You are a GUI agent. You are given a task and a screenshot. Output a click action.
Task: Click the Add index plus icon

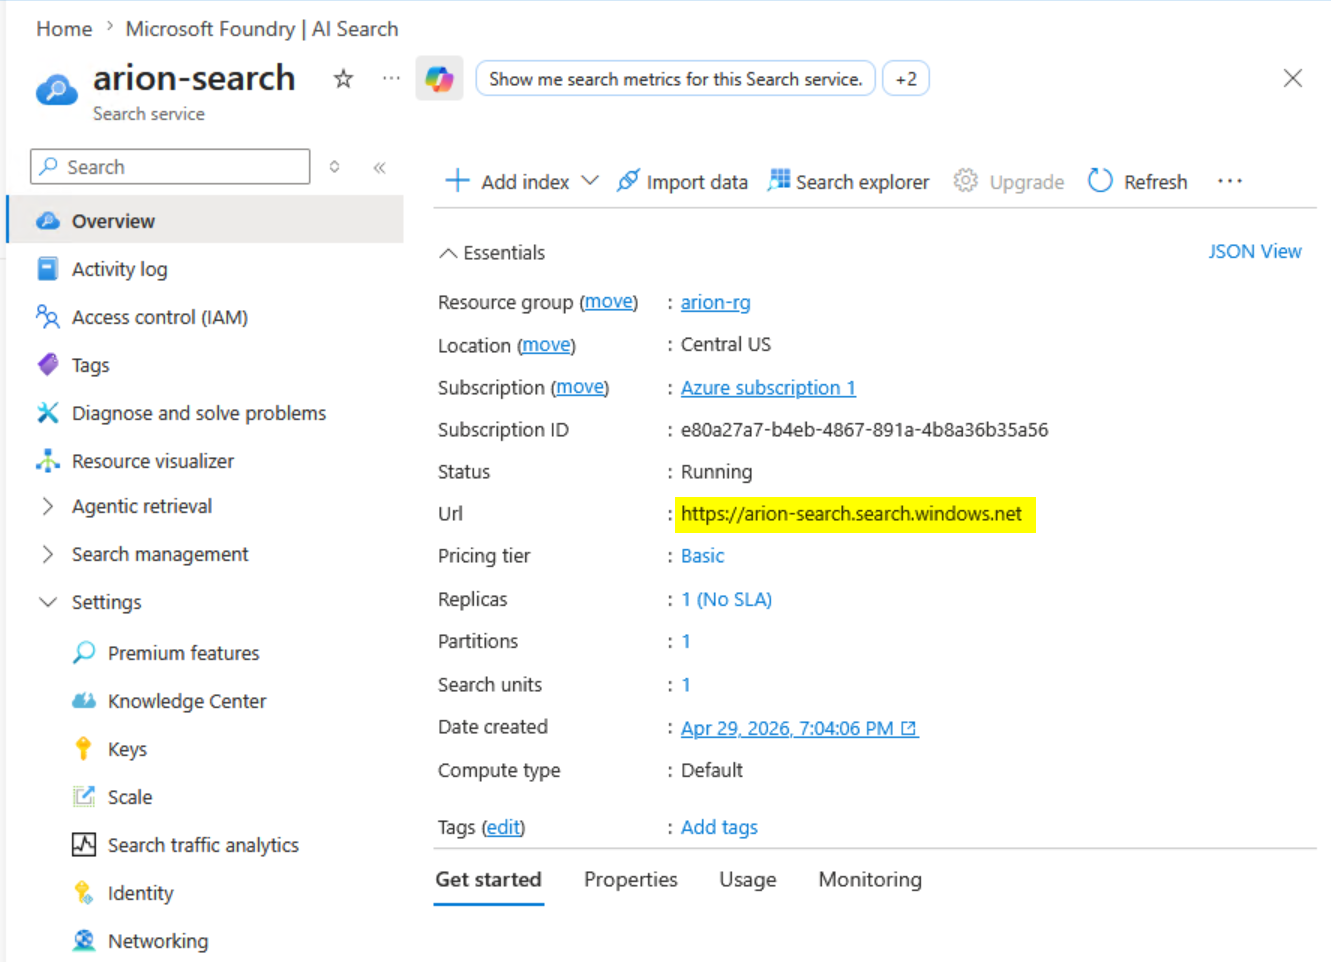[457, 181]
